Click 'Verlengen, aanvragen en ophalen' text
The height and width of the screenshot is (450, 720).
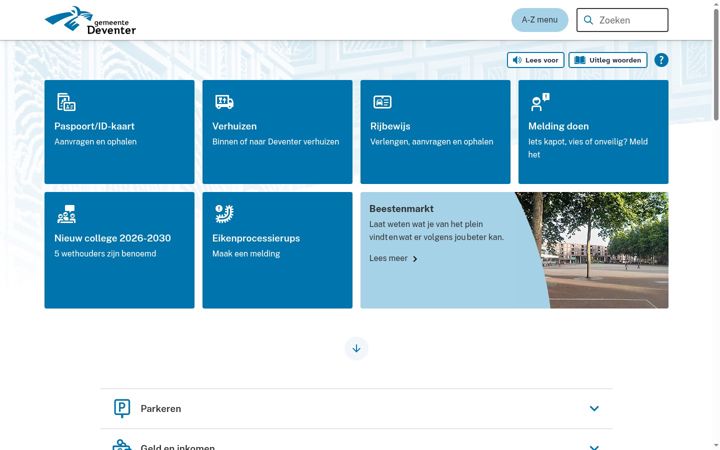(x=432, y=141)
